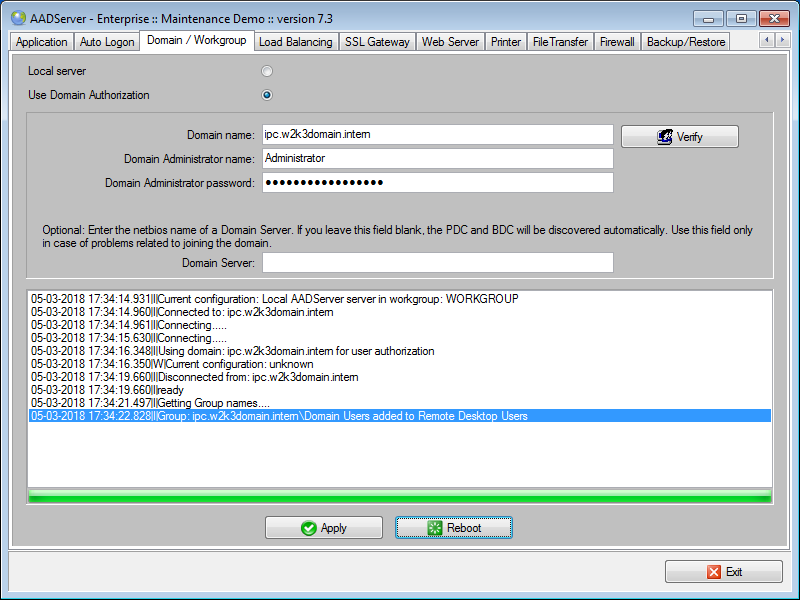800x600 pixels.
Task: Open the Application tab
Action: 41,42
